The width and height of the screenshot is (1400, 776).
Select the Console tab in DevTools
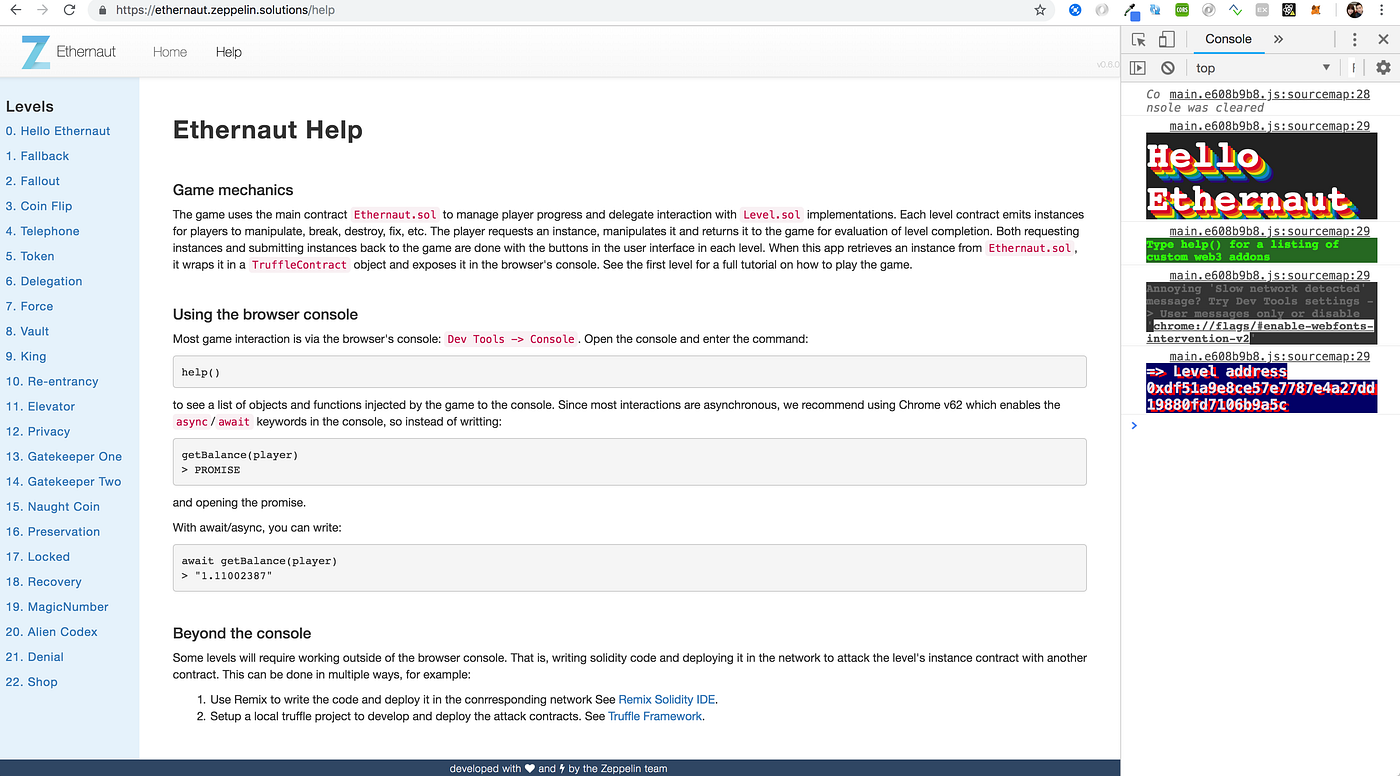click(1228, 39)
